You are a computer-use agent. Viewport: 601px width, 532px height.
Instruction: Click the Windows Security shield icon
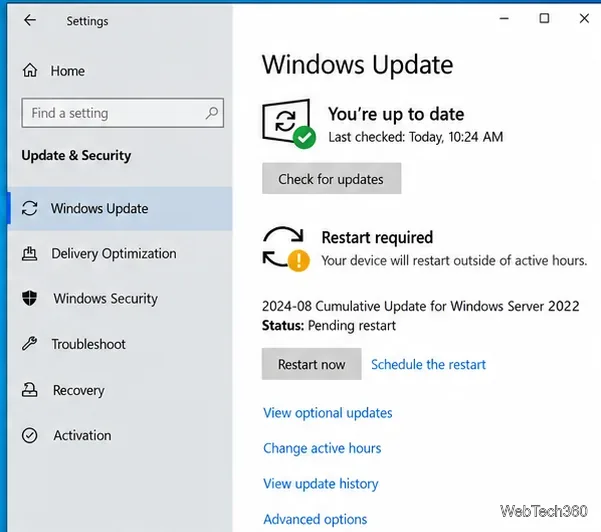pyautogui.click(x=30, y=298)
